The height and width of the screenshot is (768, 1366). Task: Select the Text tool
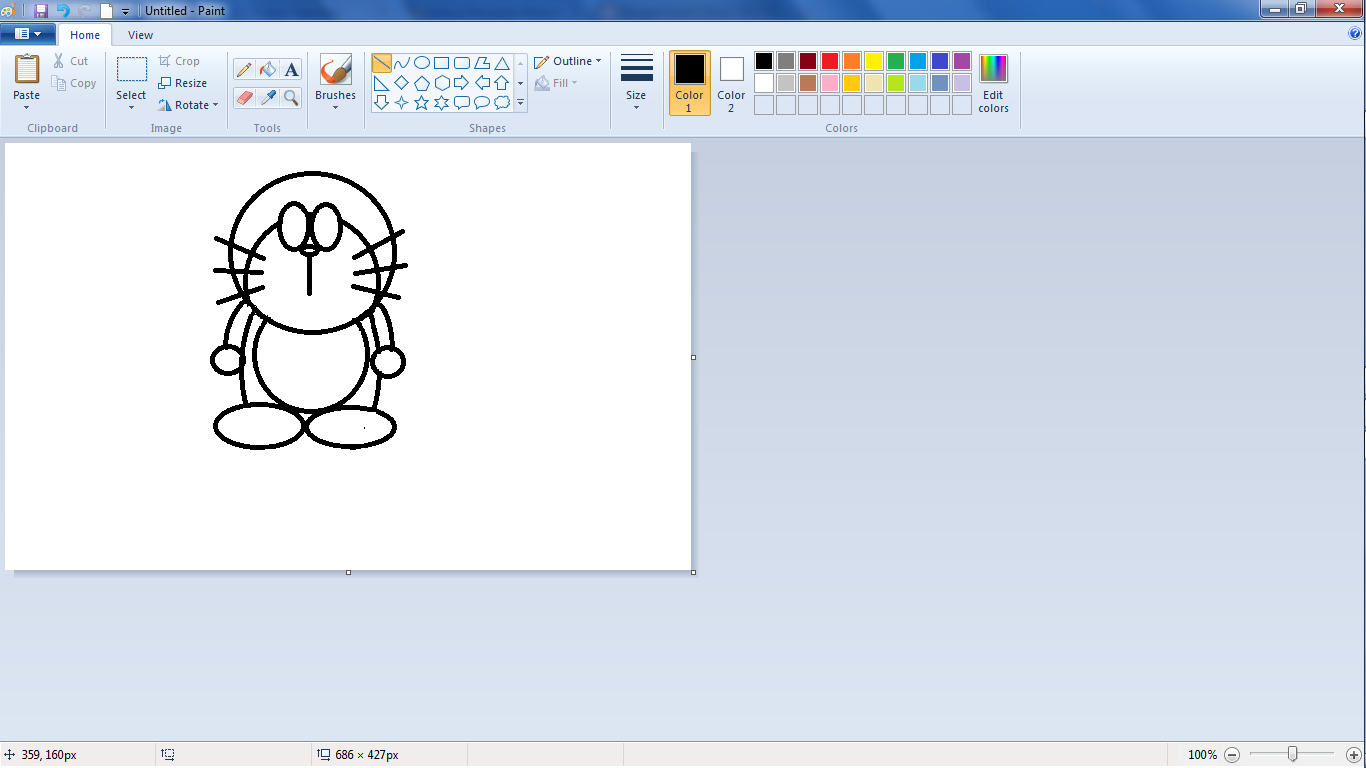point(291,69)
